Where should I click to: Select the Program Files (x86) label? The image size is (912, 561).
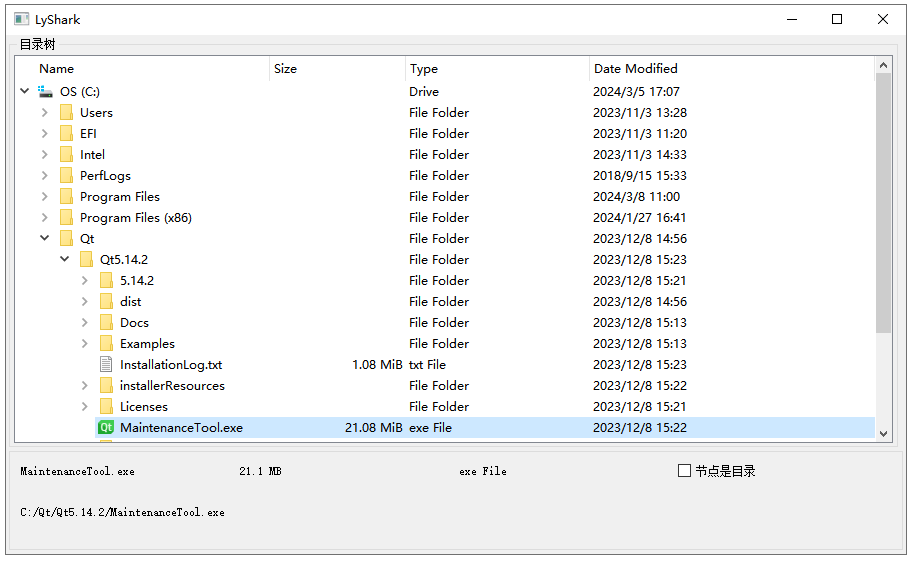(x=136, y=217)
